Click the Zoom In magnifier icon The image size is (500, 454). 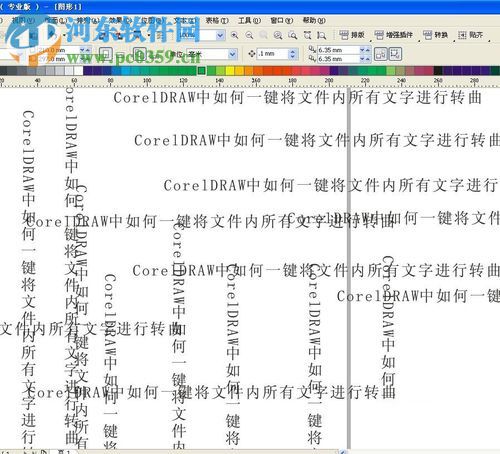point(235,35)
